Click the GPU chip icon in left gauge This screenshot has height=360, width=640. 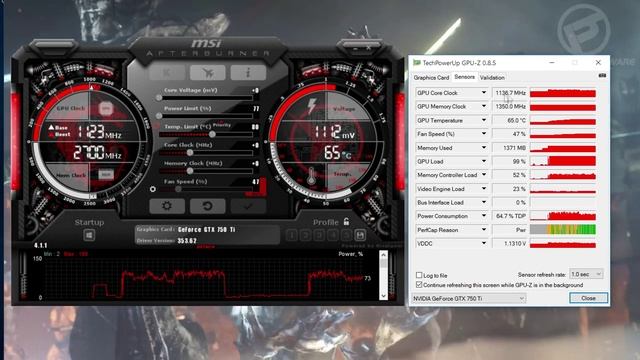point(106,109)
